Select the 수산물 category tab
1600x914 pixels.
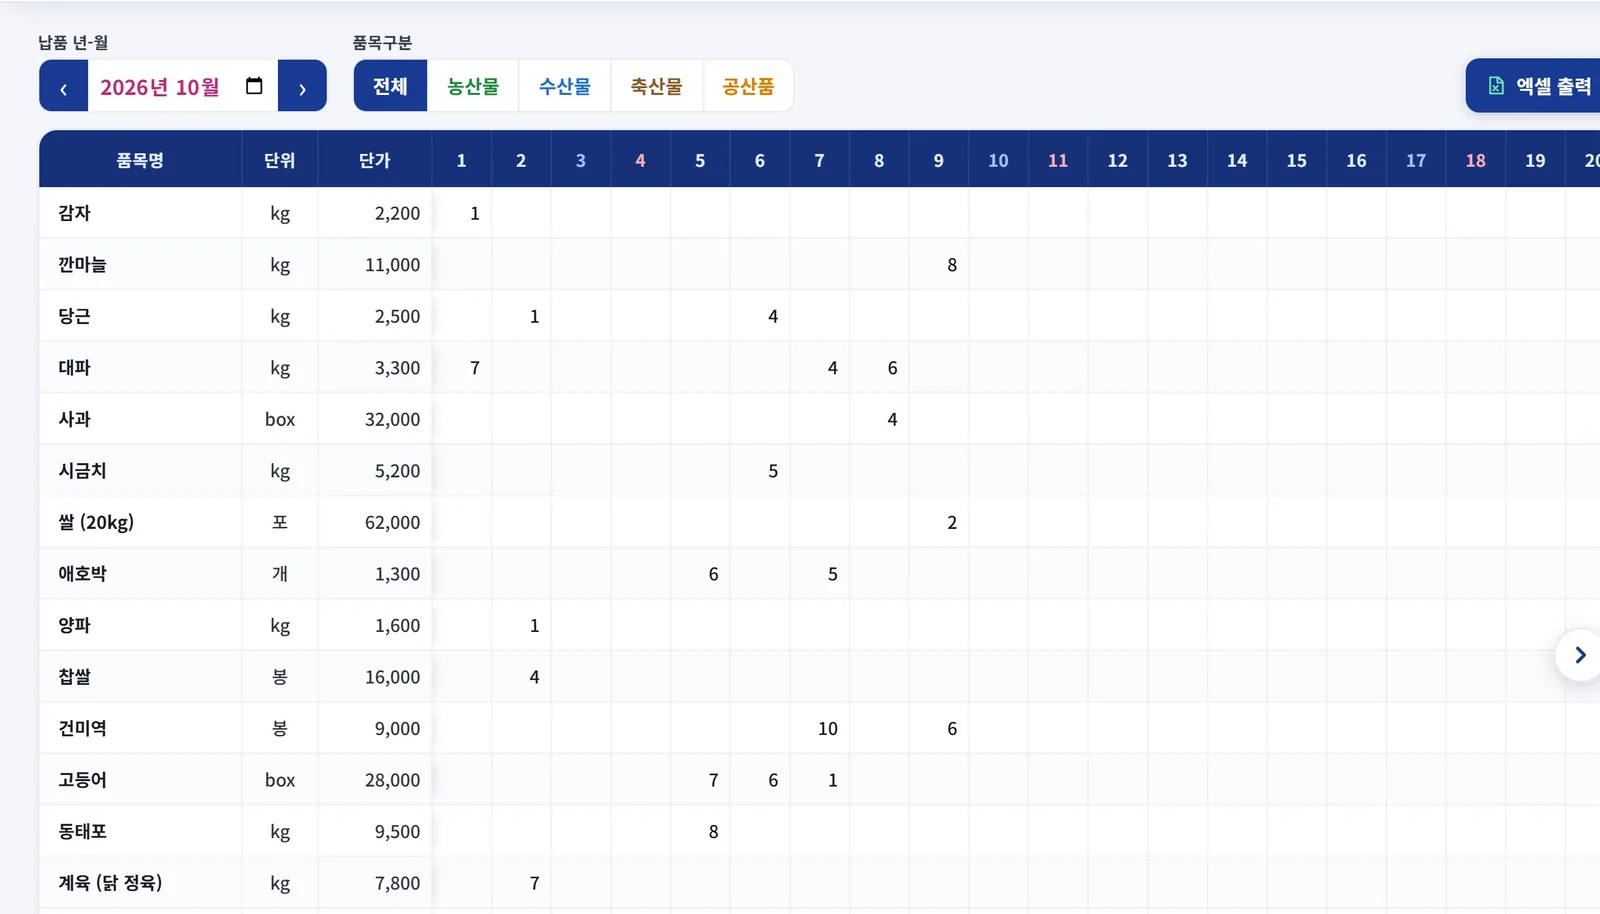[565, 86]
